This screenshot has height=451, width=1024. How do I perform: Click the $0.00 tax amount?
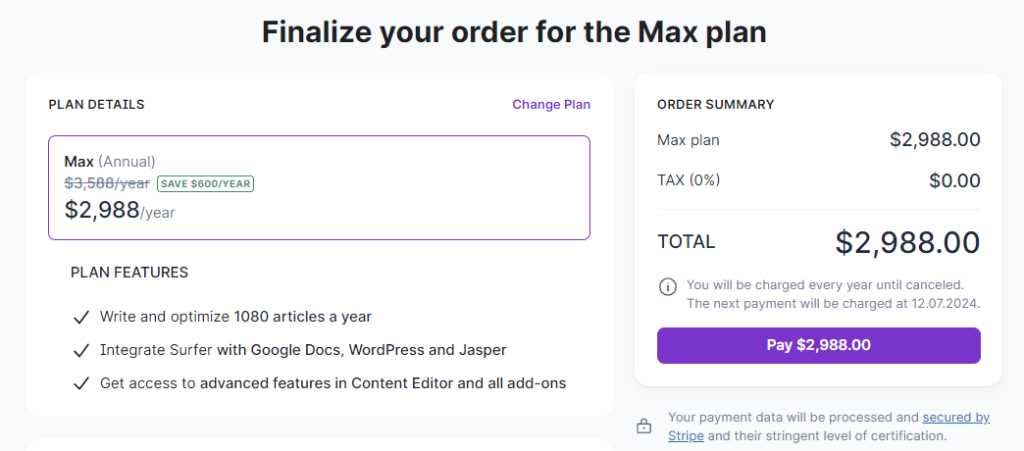point(955,180)
